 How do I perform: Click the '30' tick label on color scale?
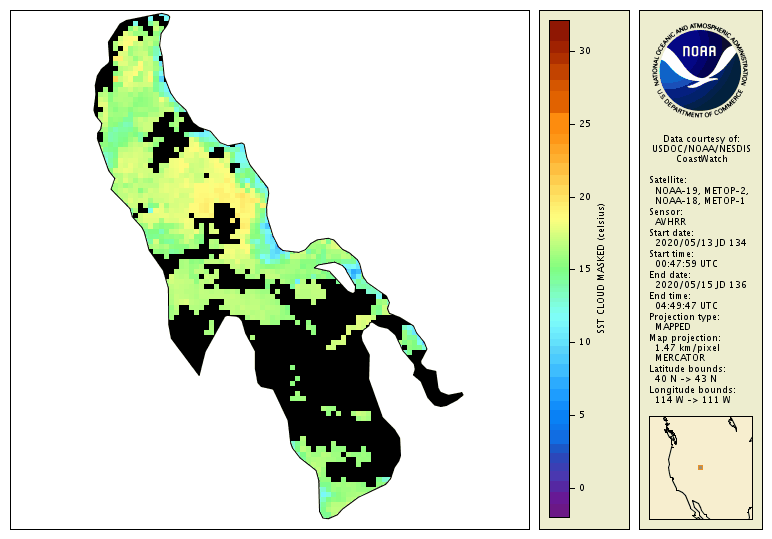584,51
